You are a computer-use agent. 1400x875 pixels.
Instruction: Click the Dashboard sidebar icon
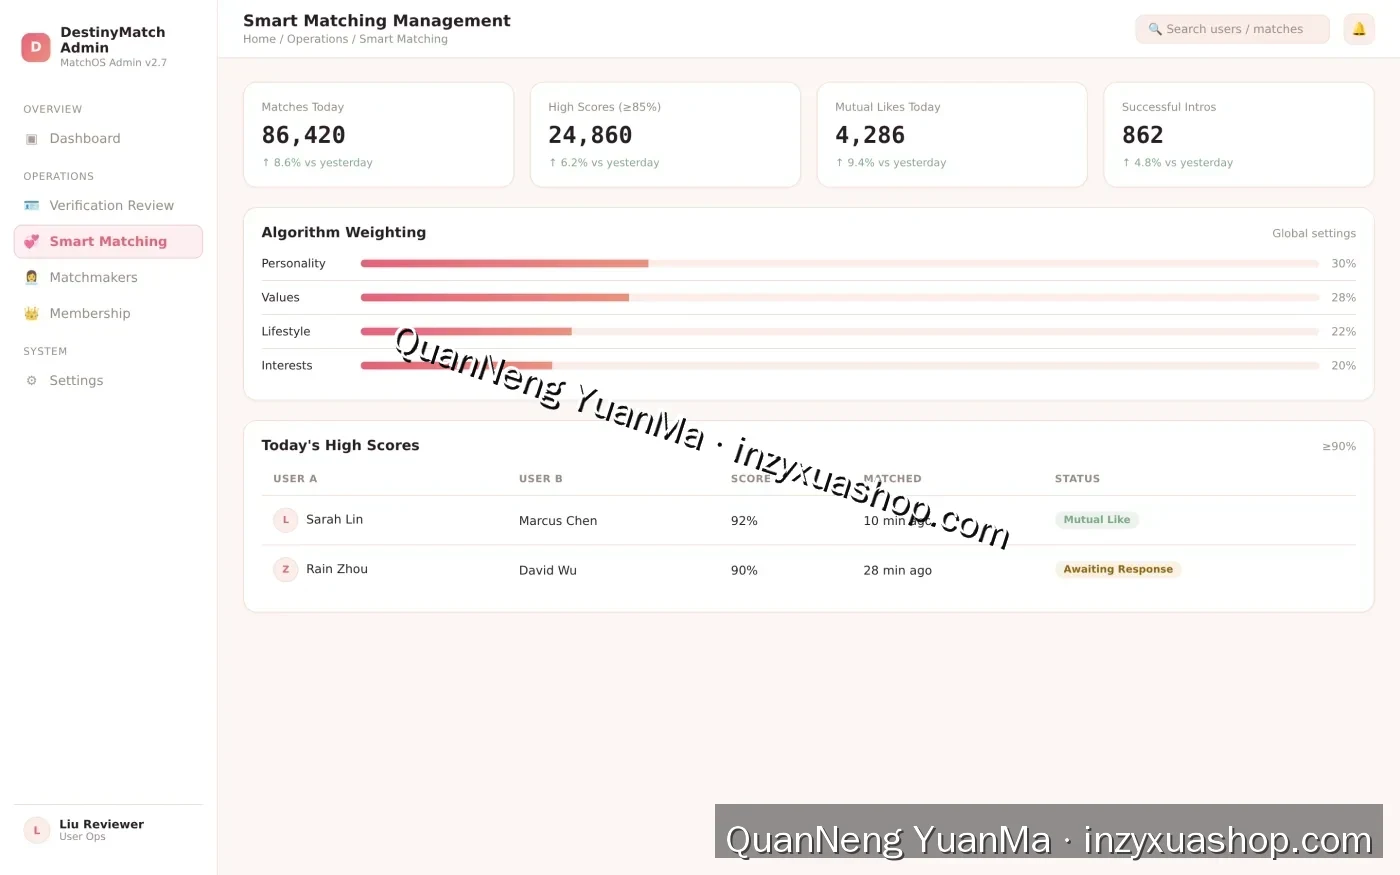(x=32, y=139)
